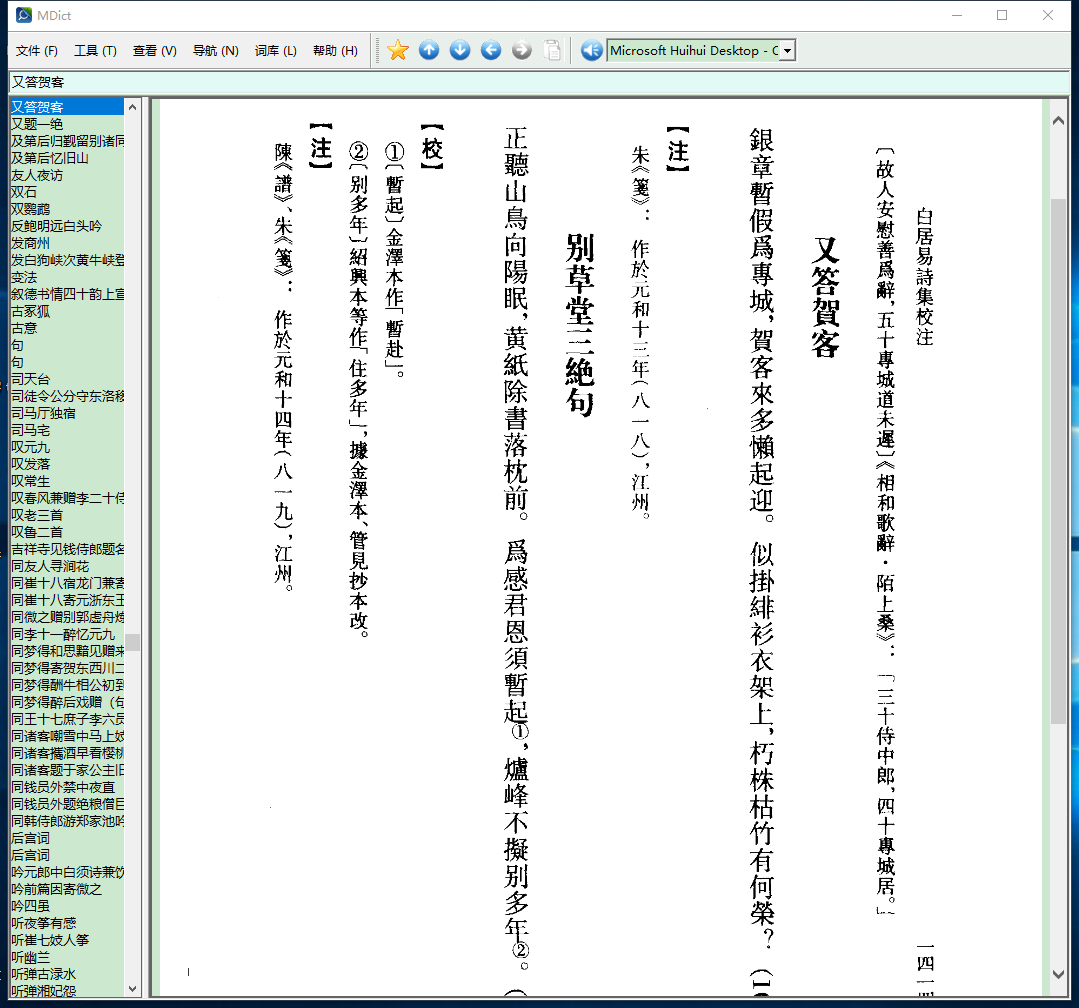Click the entry list scrollbar thumb
The image size is (1079, 1008).
(133, 642)
